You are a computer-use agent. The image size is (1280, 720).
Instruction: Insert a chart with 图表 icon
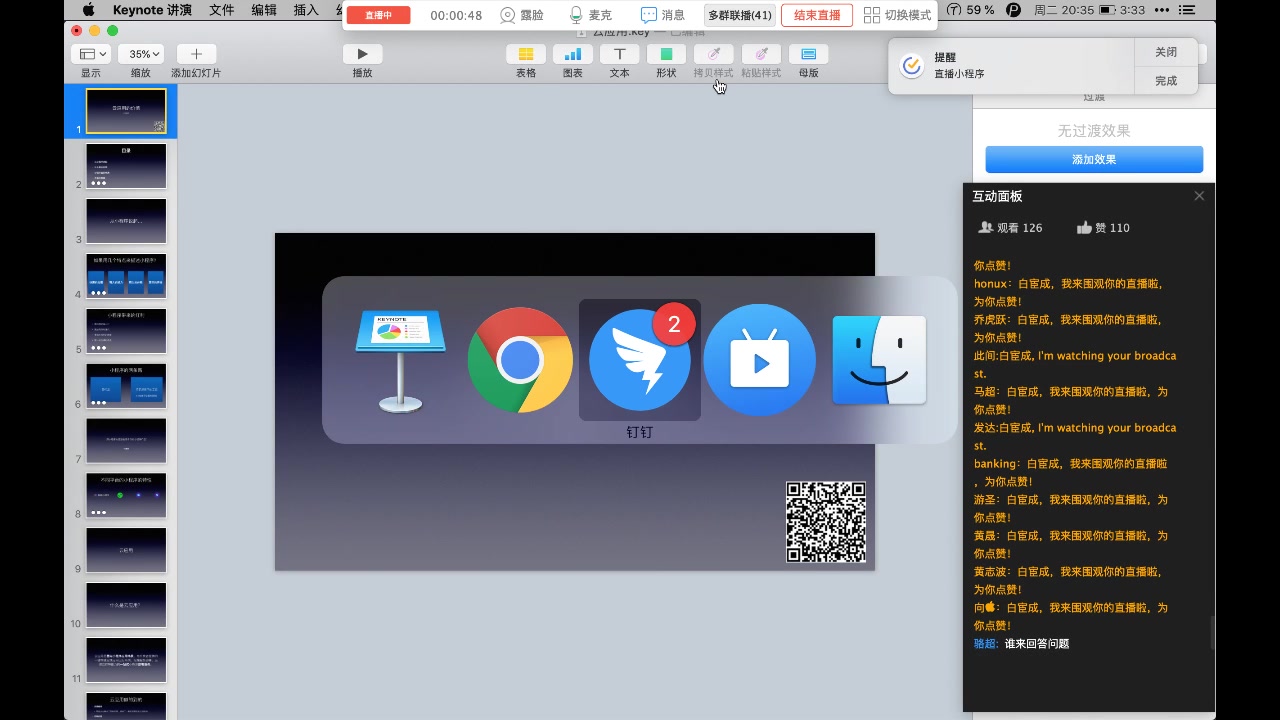[573, 54]
